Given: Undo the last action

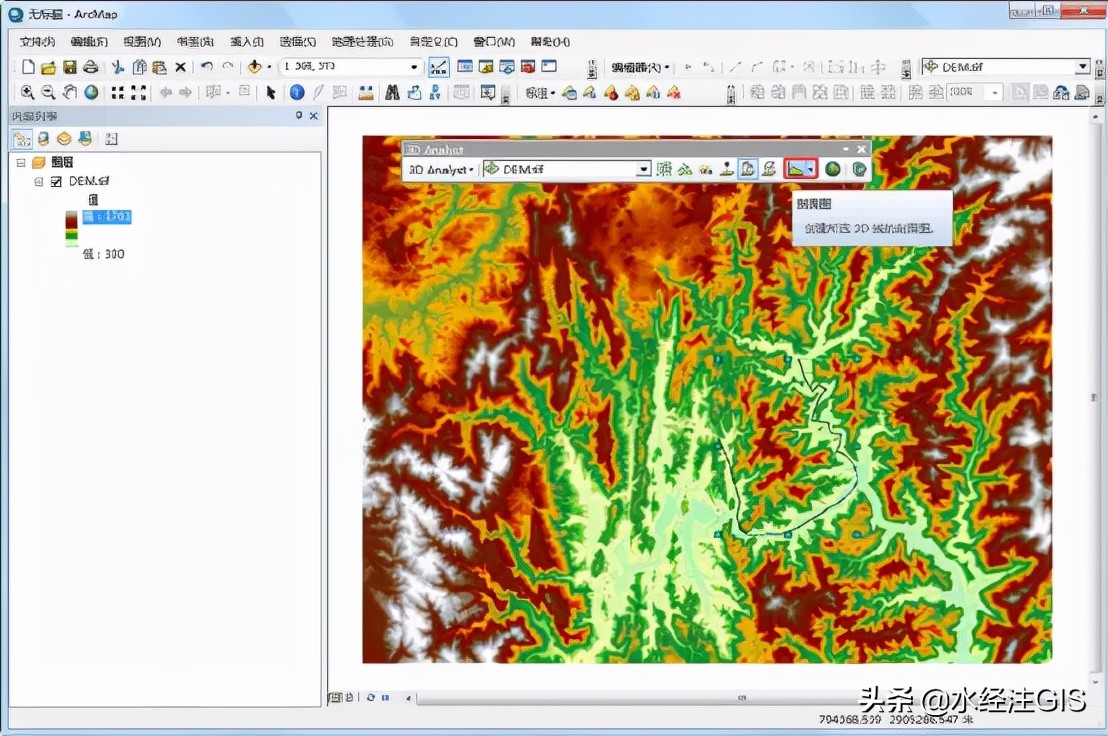Looking at the screenshot, I should 206,66.
